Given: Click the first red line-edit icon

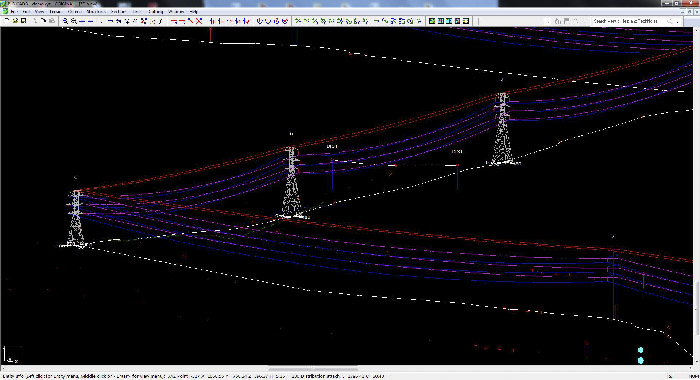Looking at the screenshot, I should click(175, 21).
